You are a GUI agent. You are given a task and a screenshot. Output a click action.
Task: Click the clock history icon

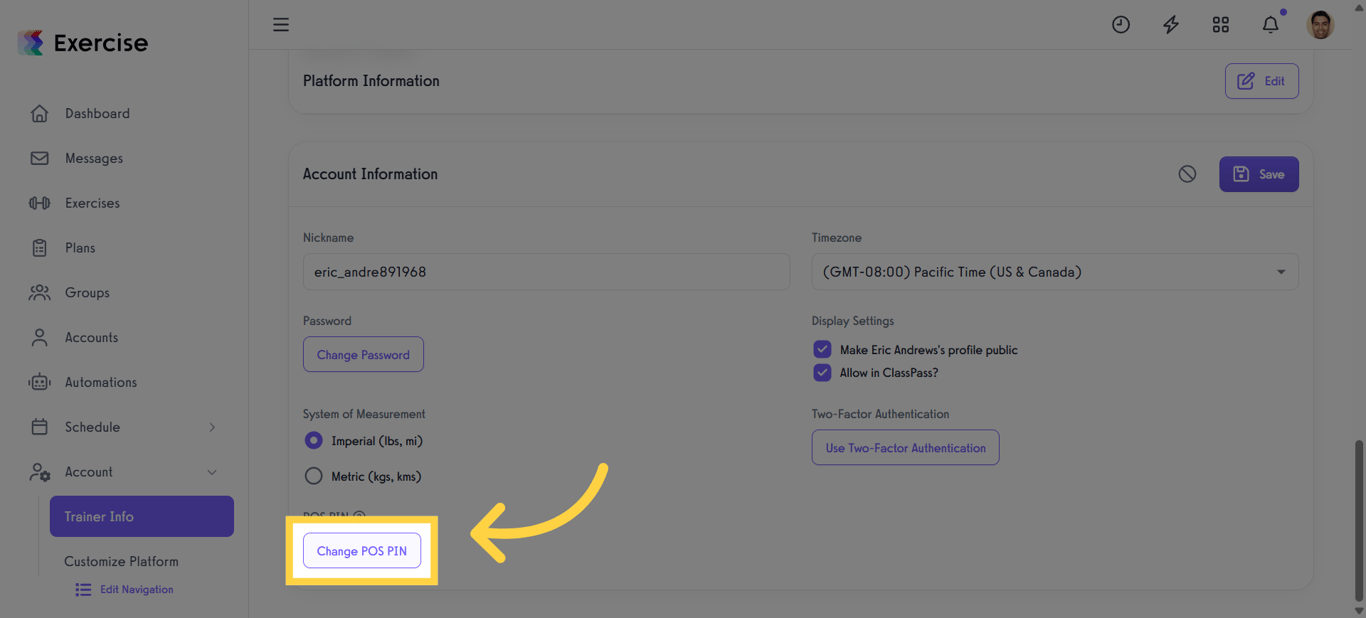(1121, 25)
